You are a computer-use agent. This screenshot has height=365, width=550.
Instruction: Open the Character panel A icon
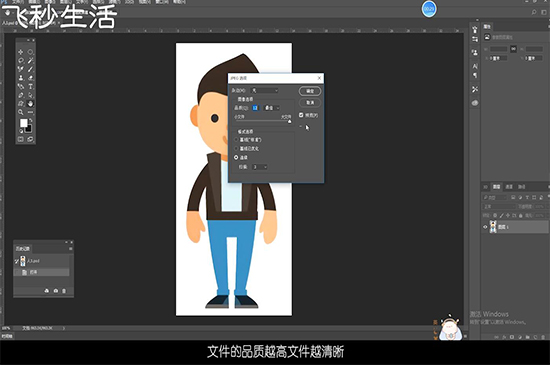point(475,66)
